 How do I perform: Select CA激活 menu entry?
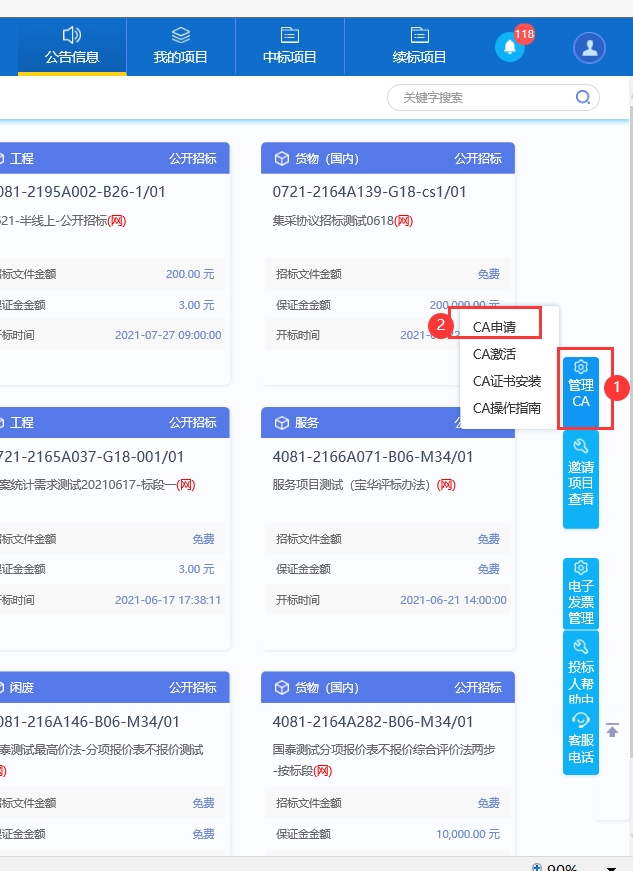tap(495, 354)
